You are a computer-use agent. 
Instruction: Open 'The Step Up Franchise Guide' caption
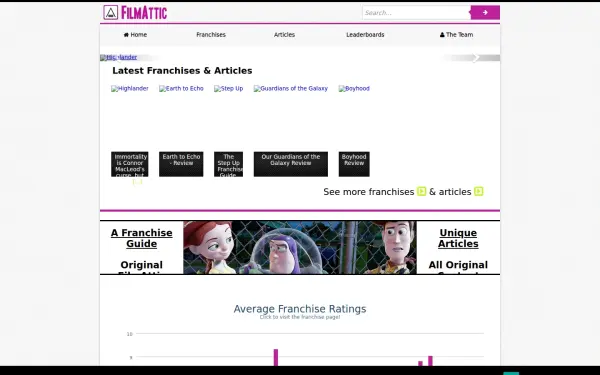(x=228, y=165)
